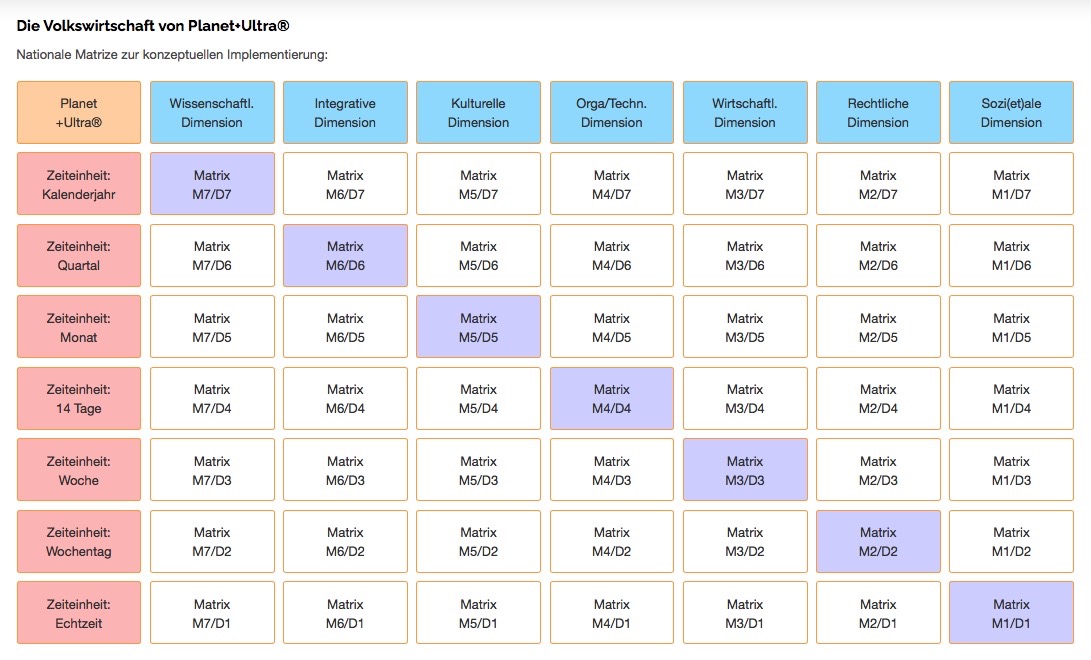The height and width of the screenshot is (660, 1091).
Task: Open highlighted cell Matrix M2/D2
Action: point(878,541)
